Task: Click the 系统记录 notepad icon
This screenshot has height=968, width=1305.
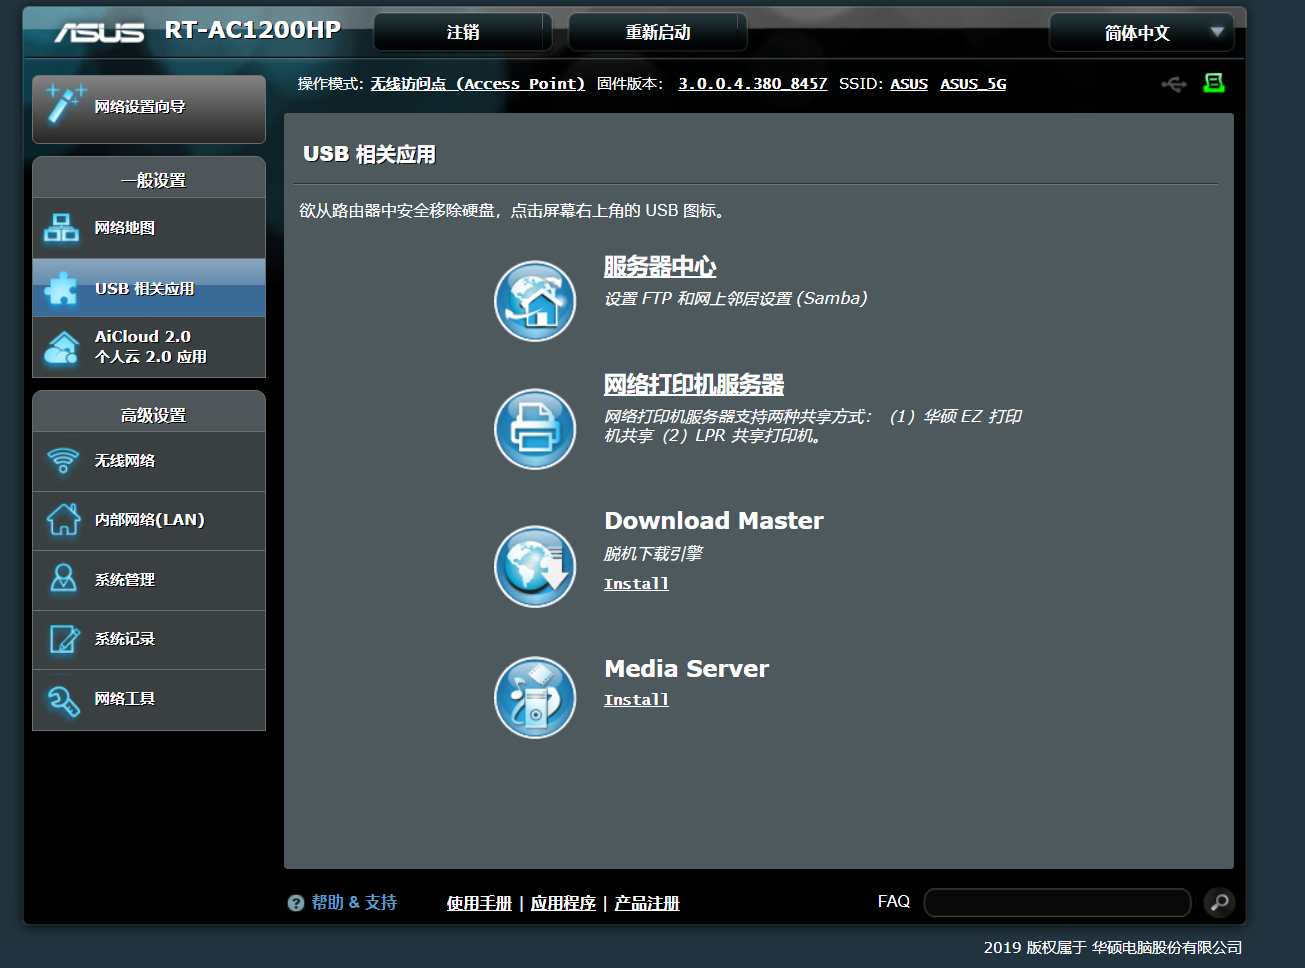Action: [x=63, y=639]
